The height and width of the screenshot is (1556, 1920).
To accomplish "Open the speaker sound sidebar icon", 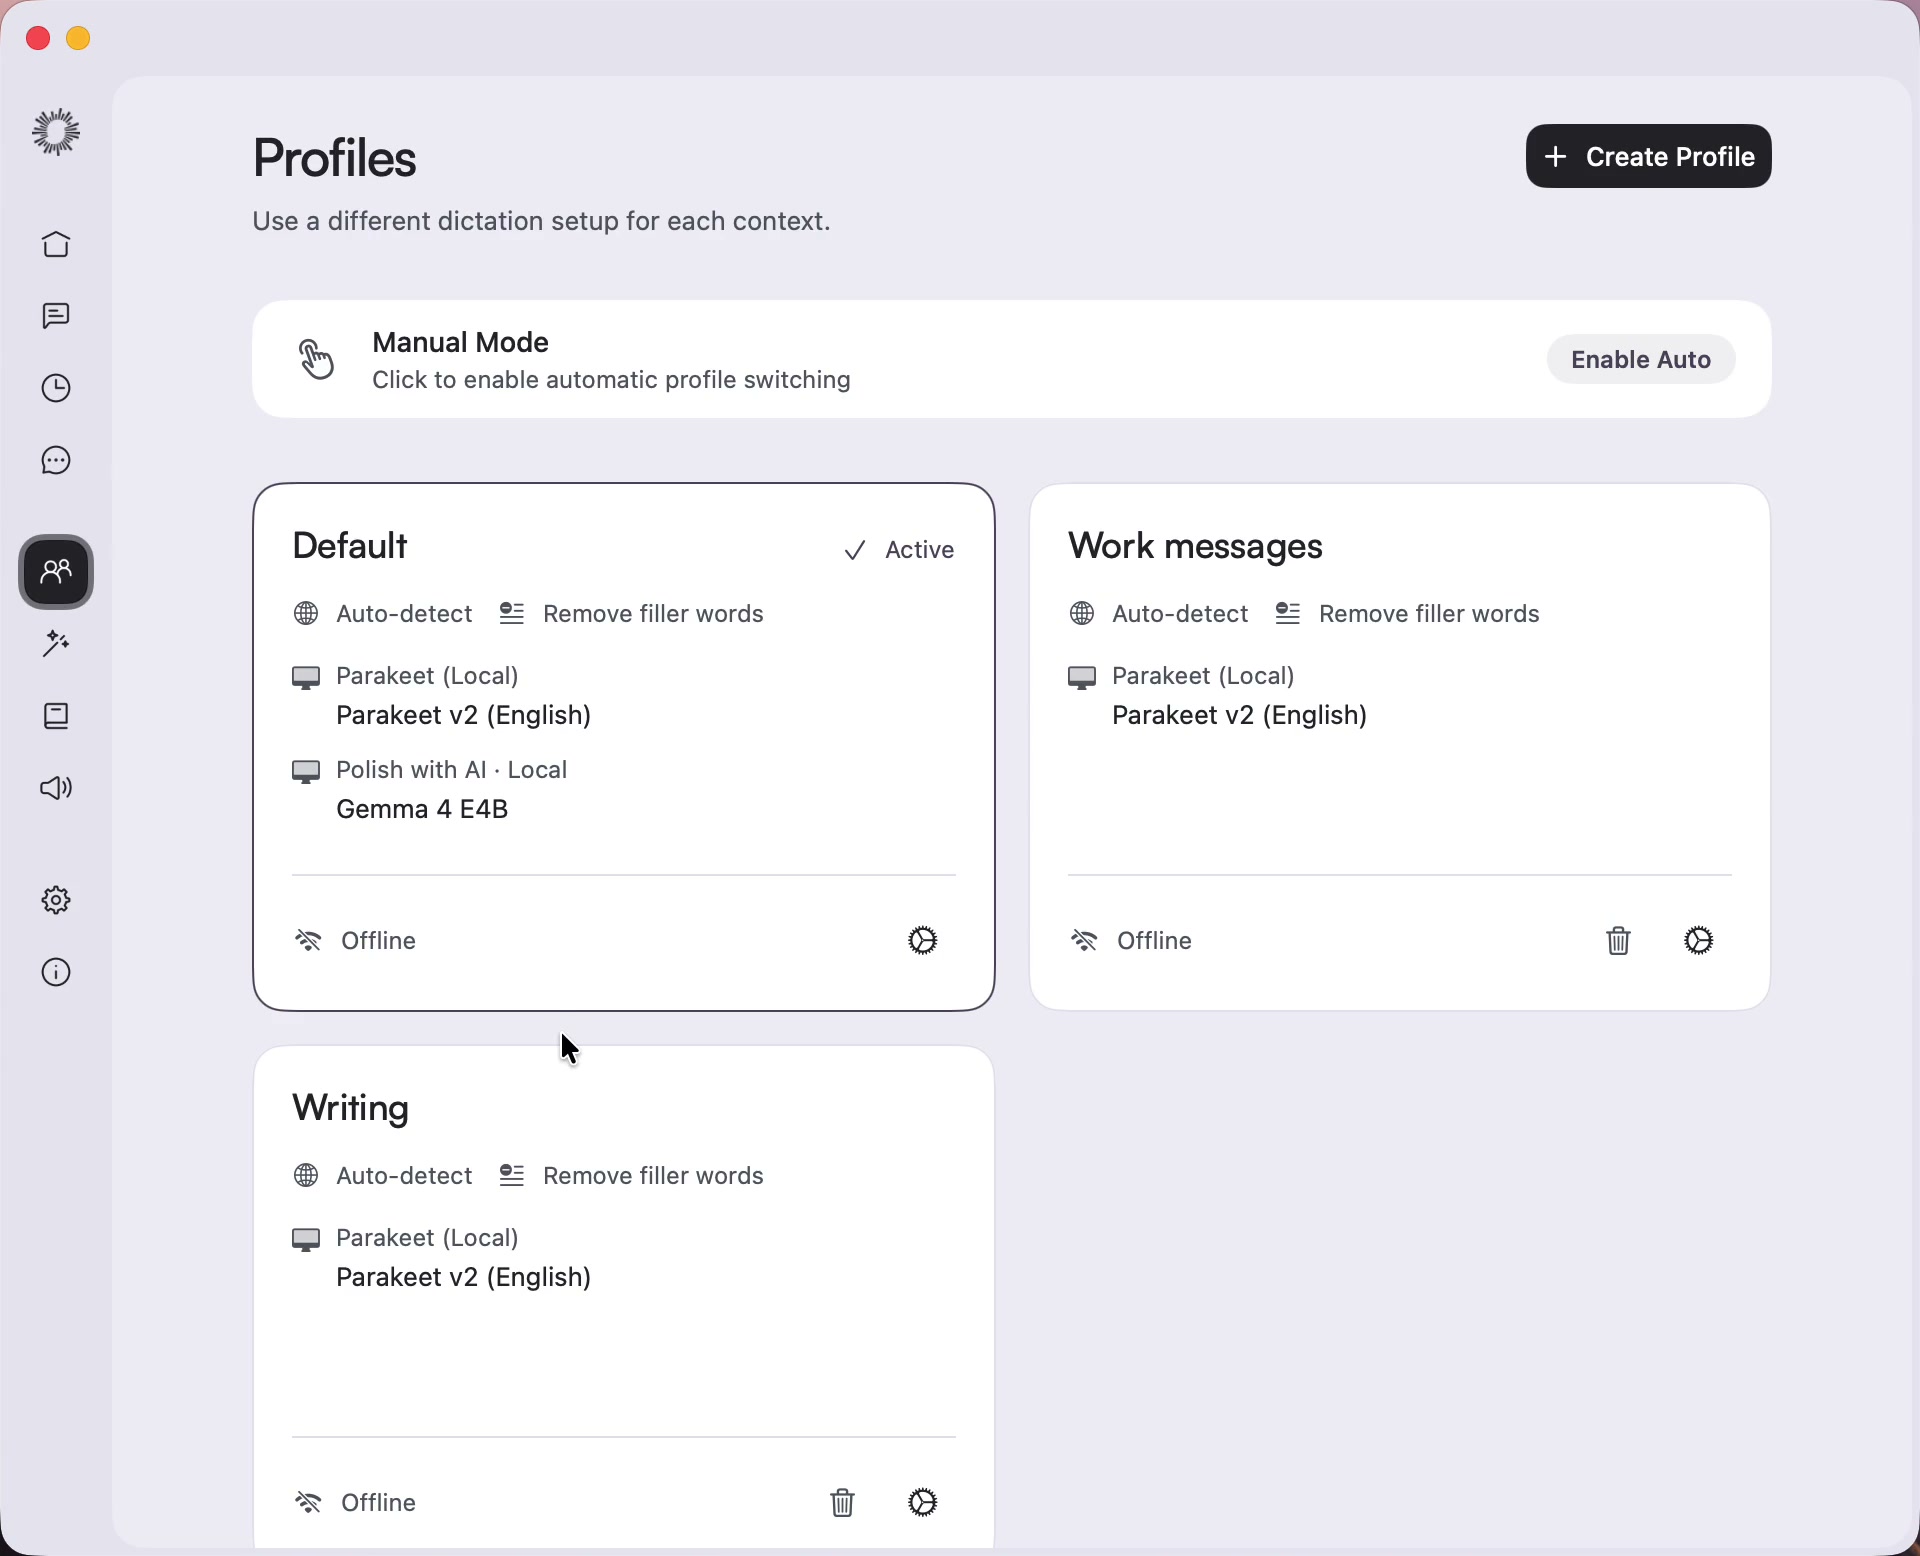I will pyautogui.click(x=57, y=789).
